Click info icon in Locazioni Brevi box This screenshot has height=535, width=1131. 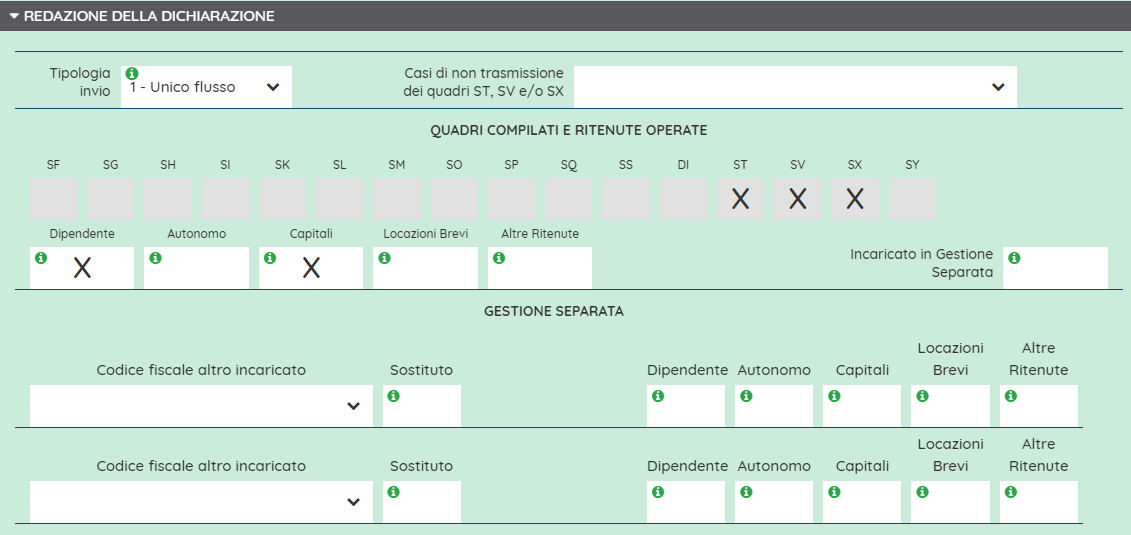pos(384,258)
